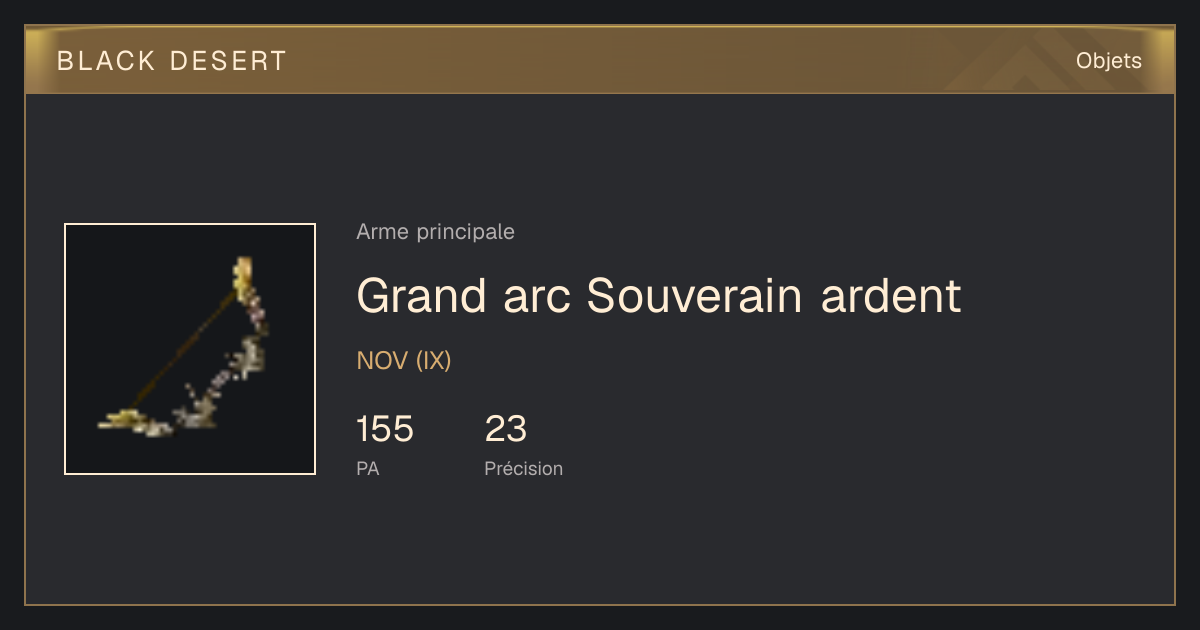The width and height of the screenshot is (1200, 630).
Task: Select the NOV (IX) enhancement level
Action: click(x=404, y=361)
